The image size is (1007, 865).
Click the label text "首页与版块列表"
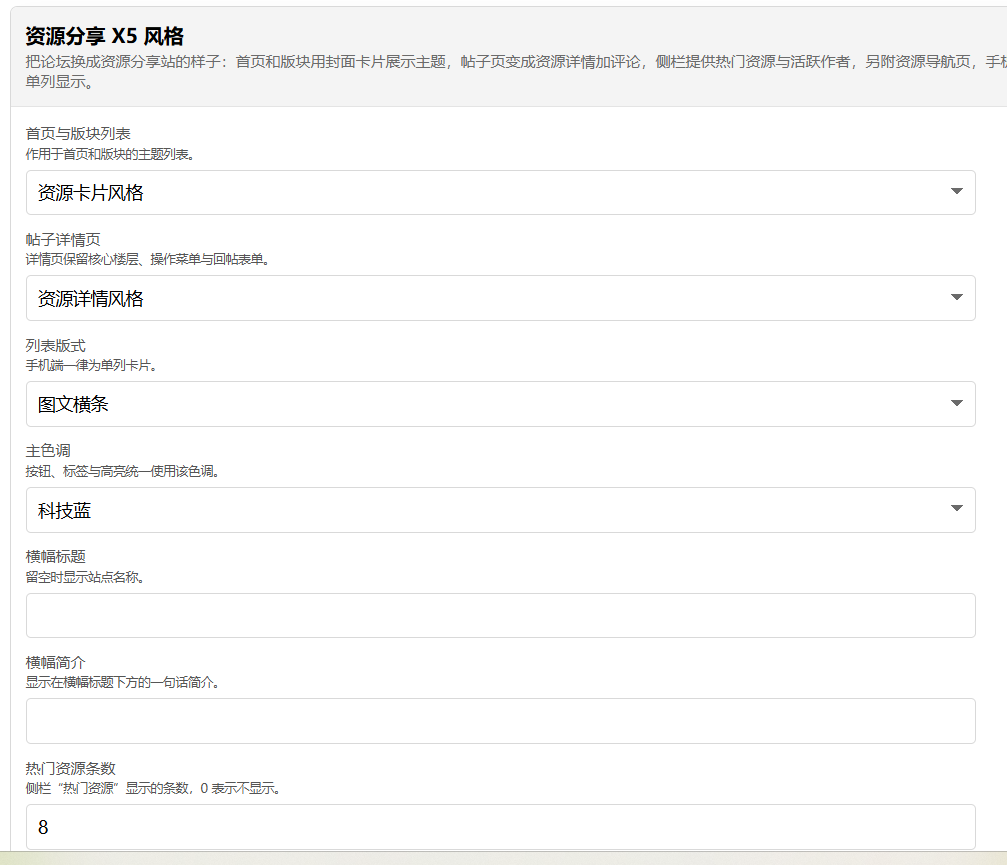tap(78, 134)
